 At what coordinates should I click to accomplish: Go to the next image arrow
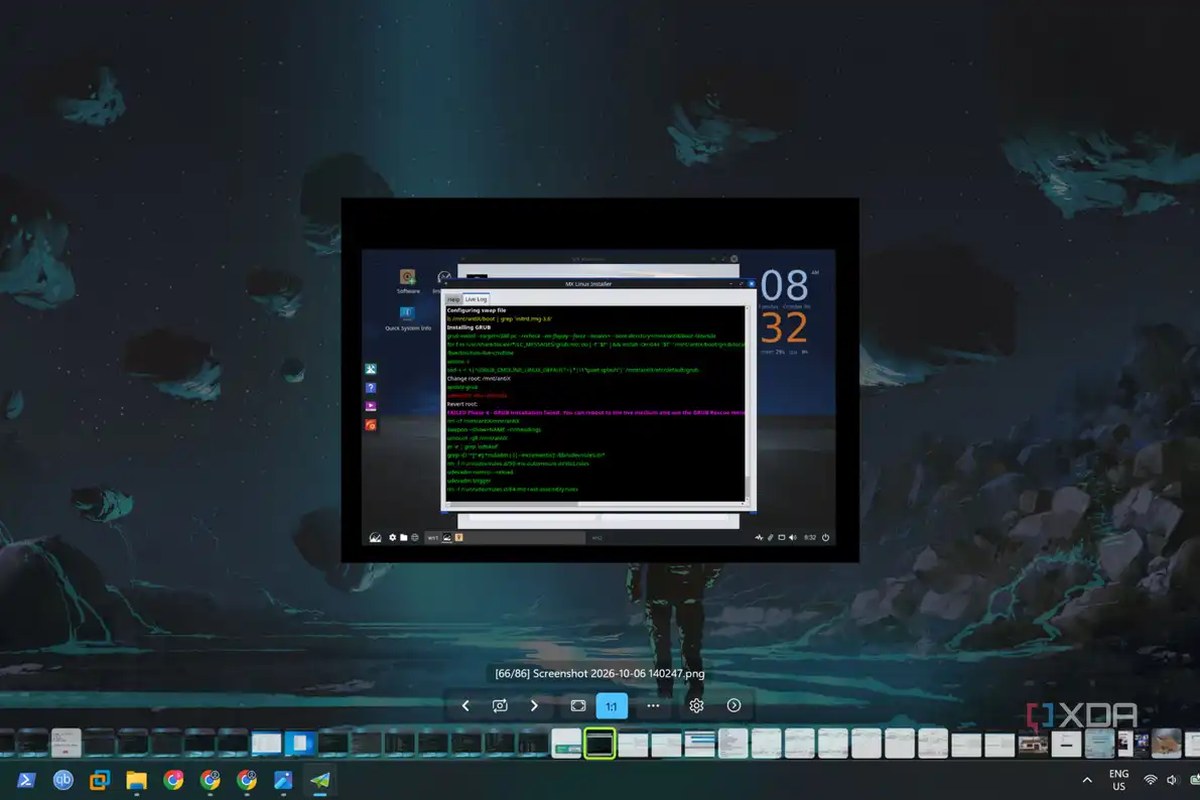(534, 706)
